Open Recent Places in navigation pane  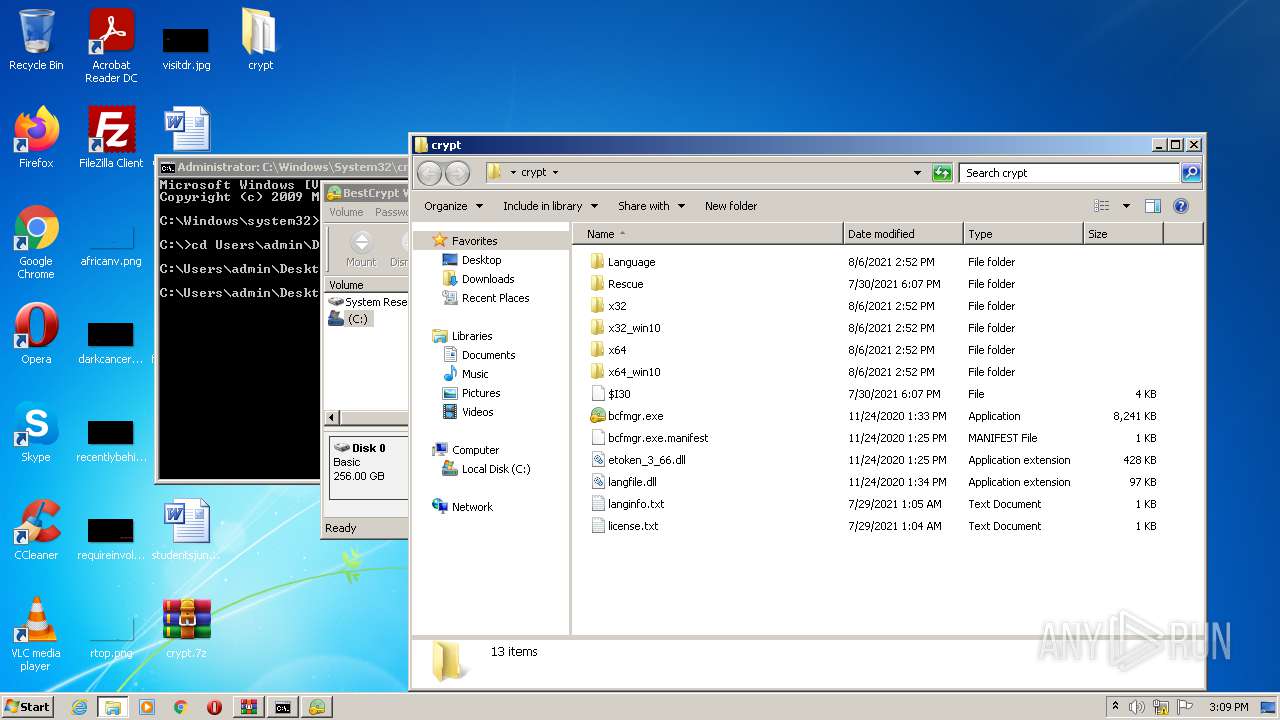coord(495,298)
